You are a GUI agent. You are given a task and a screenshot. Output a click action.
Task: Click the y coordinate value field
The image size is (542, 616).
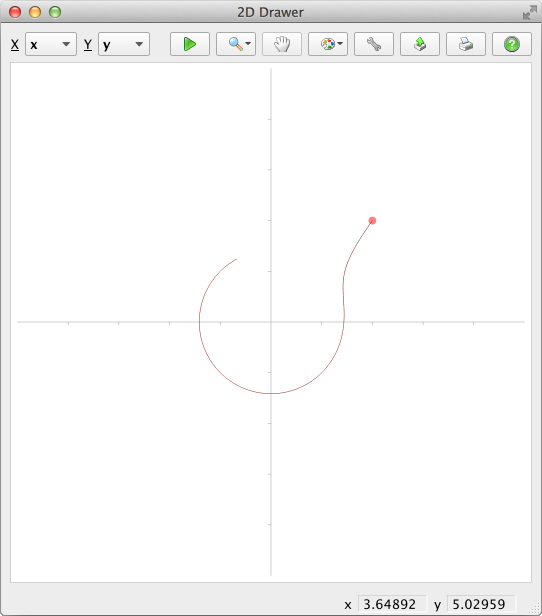pyautogui.click(x=481, y=604)
